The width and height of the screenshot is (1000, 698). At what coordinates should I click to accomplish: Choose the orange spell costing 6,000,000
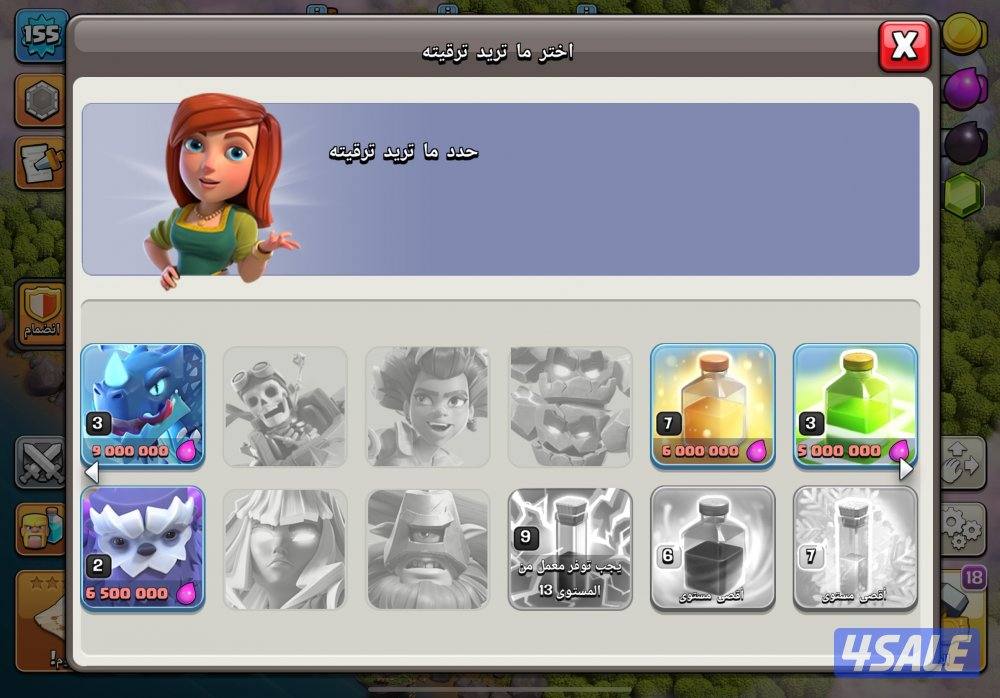point(712,405)
